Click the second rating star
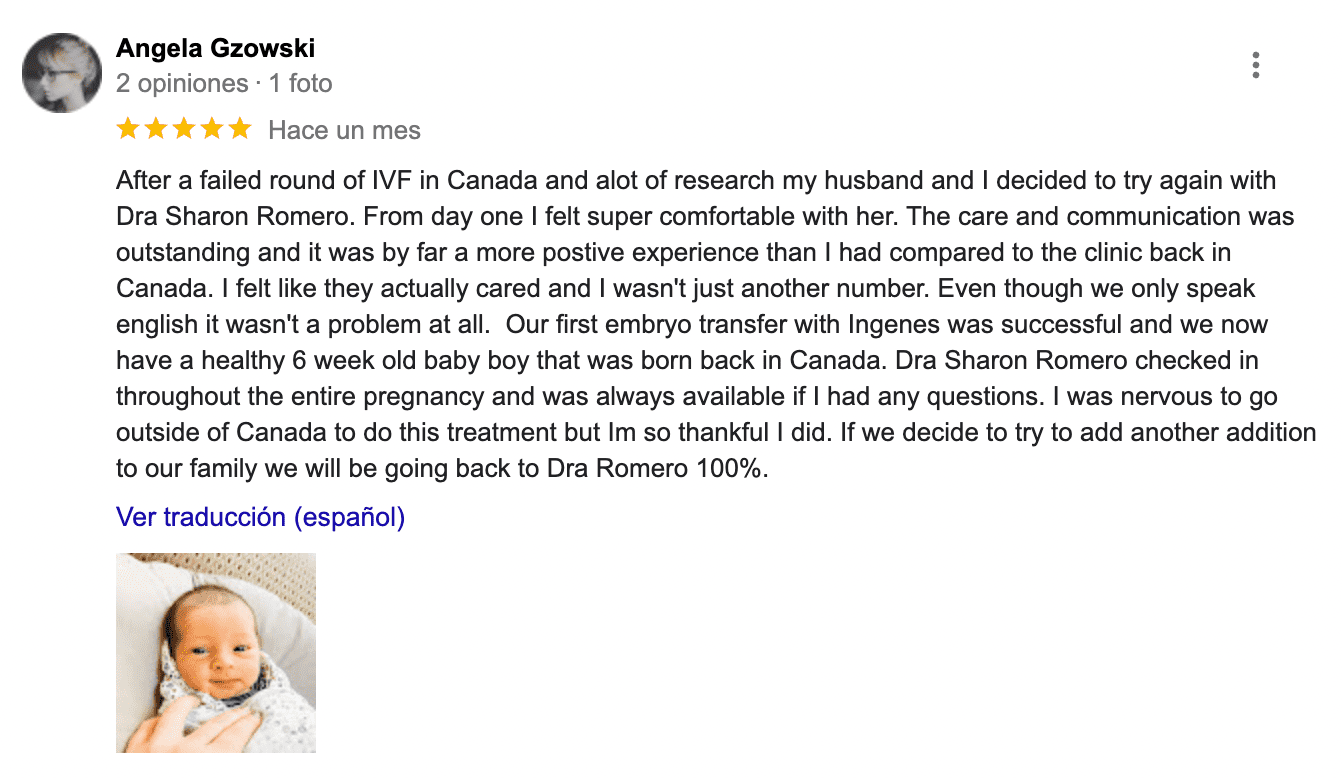Viewport: 1342px width, 778px height. [x=155, y=129]
